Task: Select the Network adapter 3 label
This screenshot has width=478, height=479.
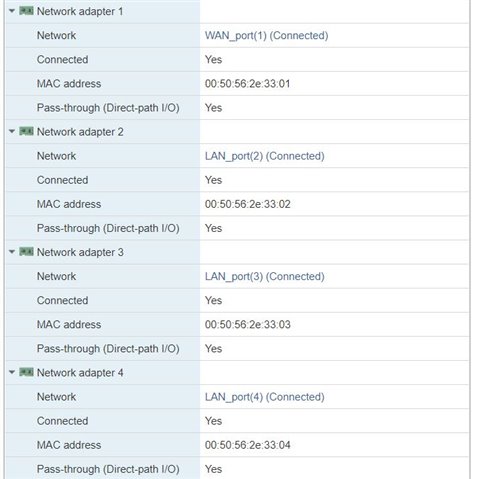Action: coord(80,252)
